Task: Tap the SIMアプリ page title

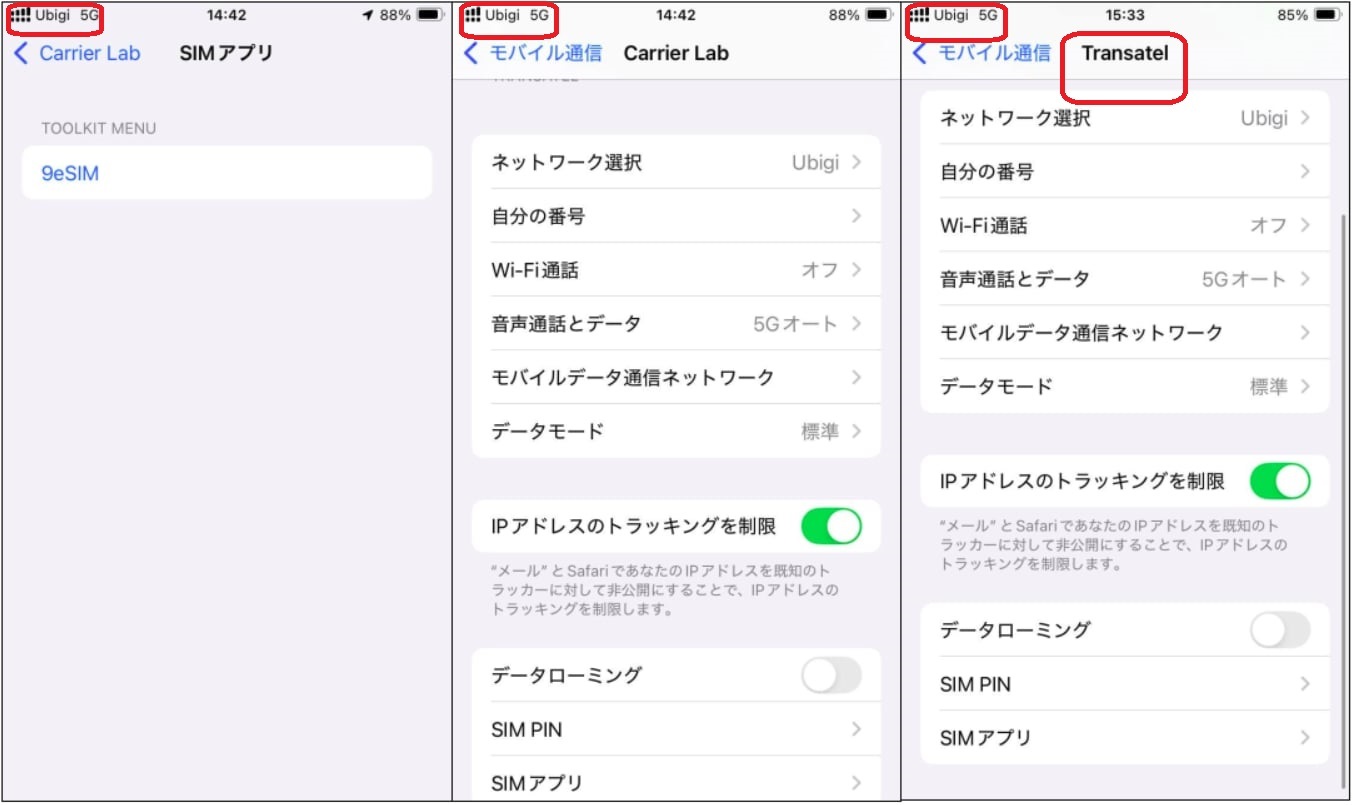Action: [226, 53]
